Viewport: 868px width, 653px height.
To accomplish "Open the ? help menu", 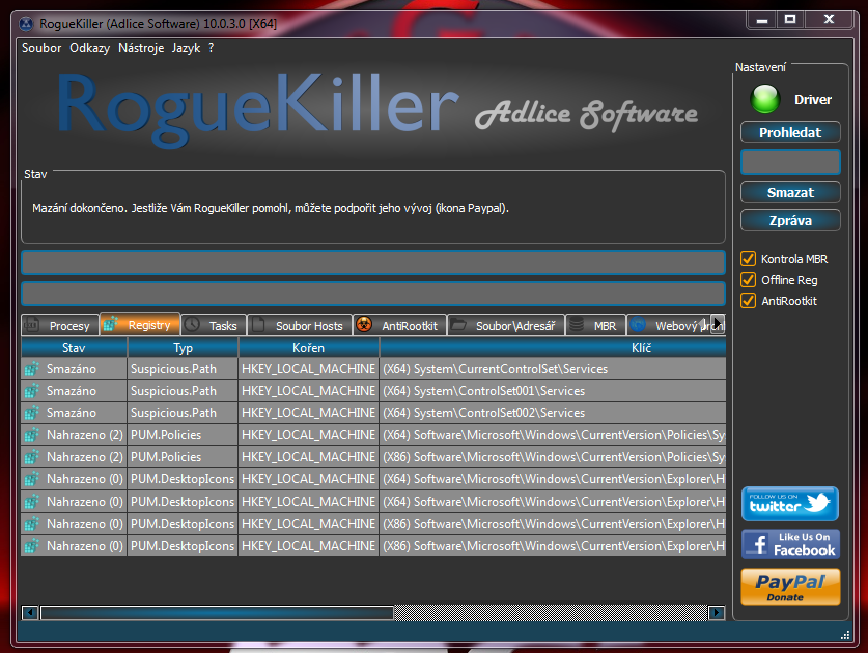I will (x=211, y=48).
